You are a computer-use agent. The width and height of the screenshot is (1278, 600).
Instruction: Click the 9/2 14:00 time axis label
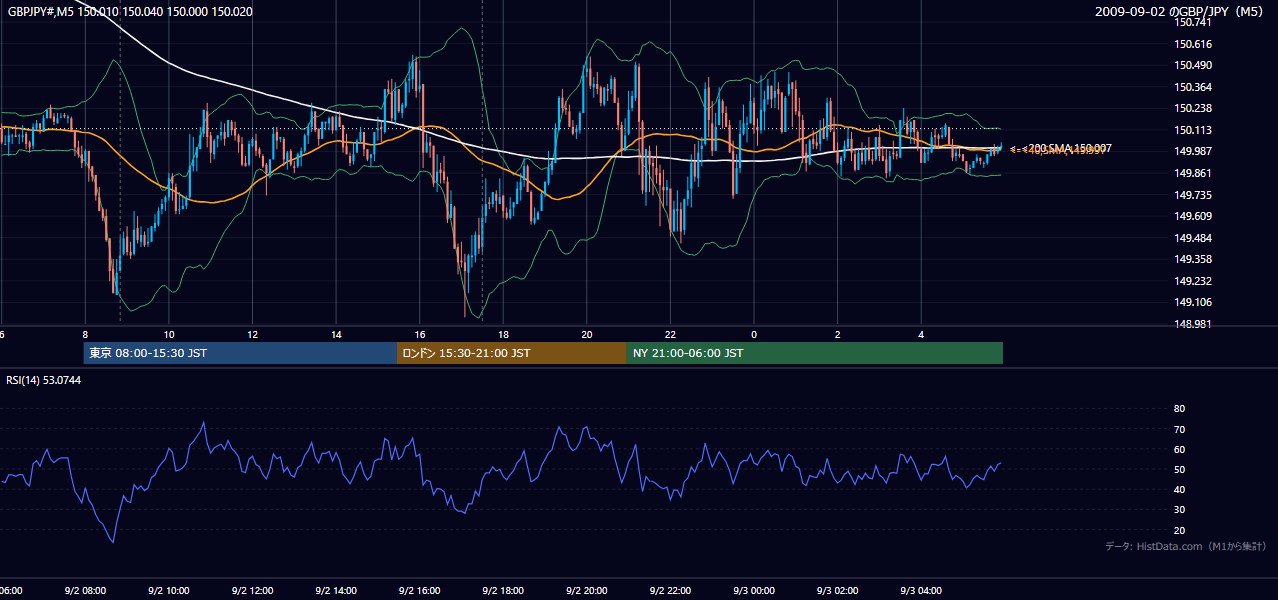pos(336,591)
